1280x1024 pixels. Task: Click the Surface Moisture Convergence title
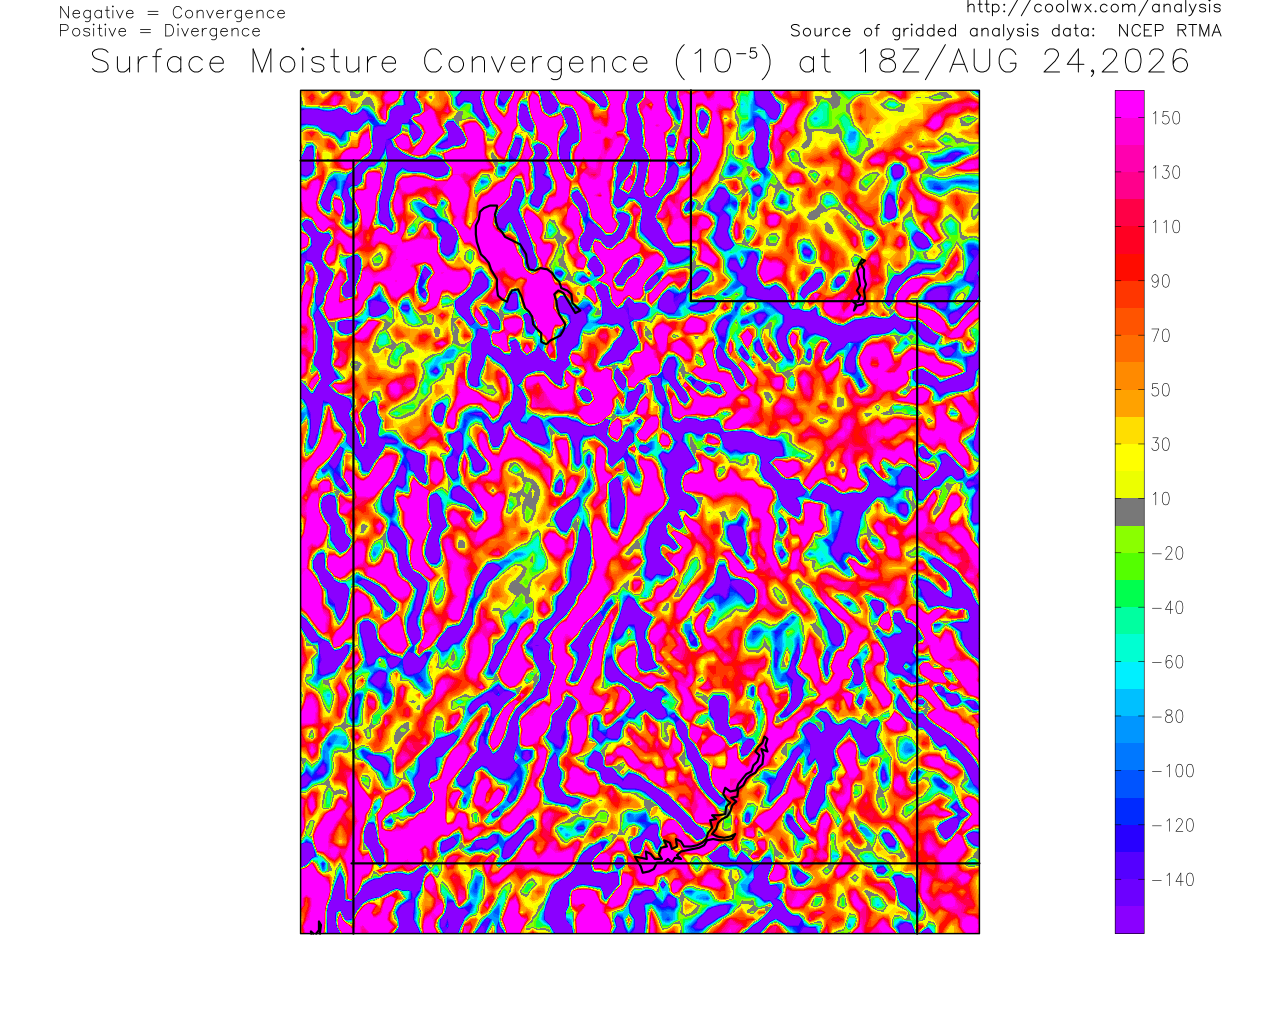pyautogui.click(x=370, y=62)
